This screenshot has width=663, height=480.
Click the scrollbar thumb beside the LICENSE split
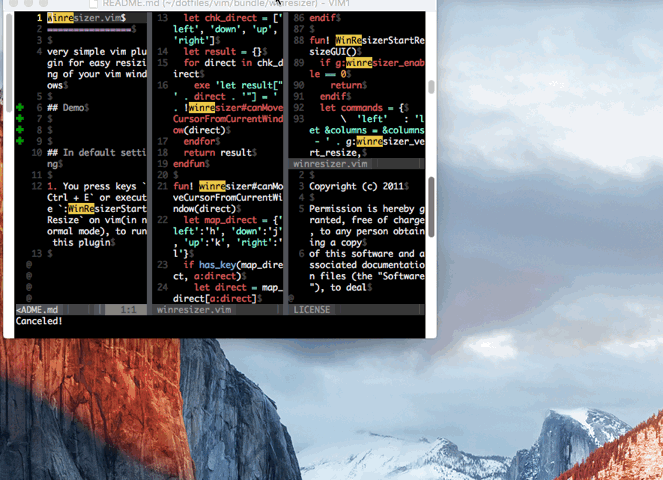tap(431, 207)
